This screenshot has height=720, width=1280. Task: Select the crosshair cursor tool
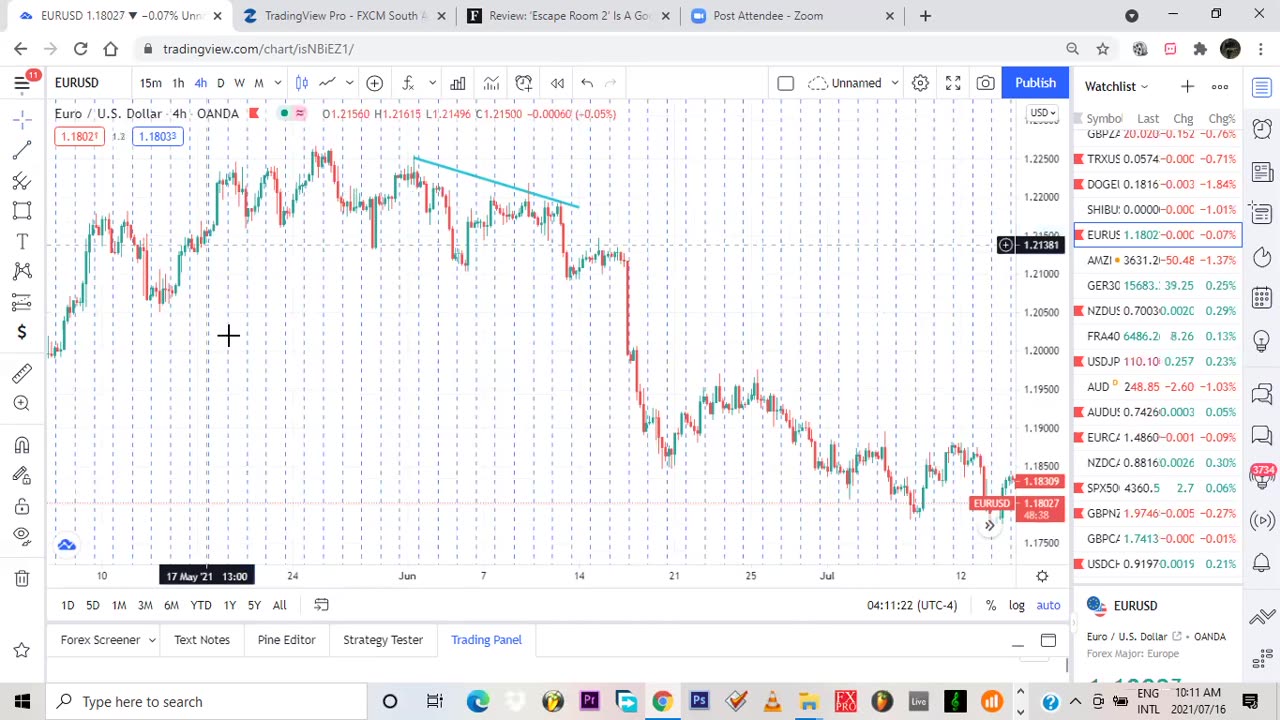[22, 120]
